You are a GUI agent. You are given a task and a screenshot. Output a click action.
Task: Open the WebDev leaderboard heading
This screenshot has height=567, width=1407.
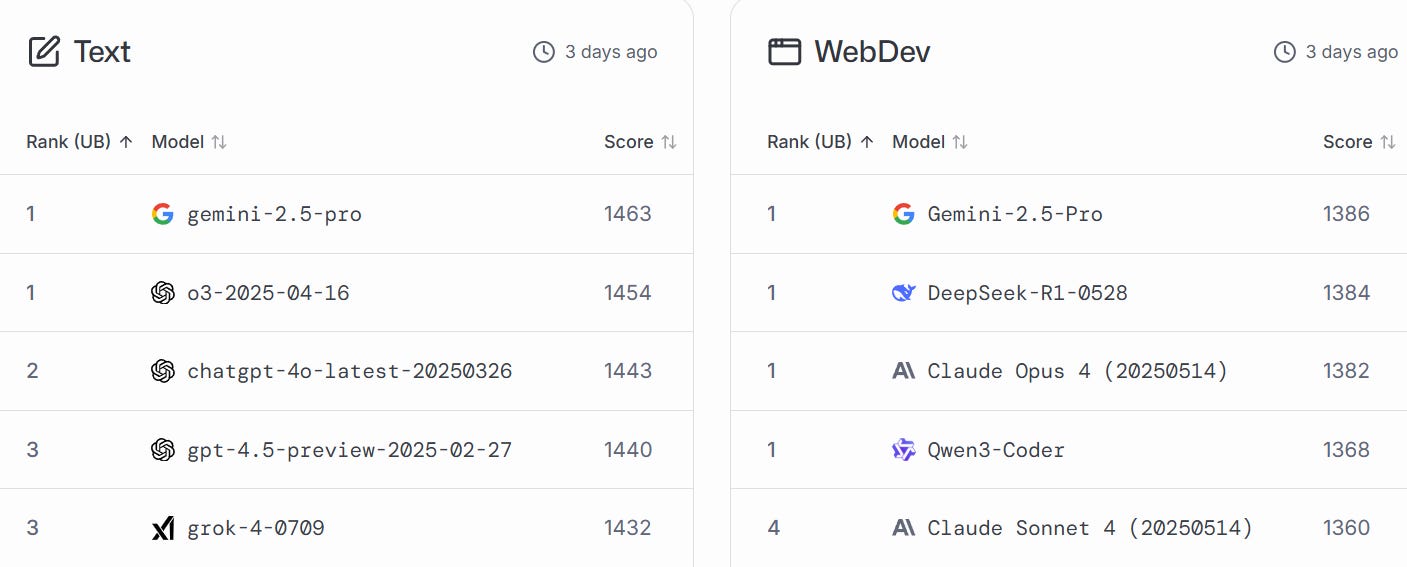pyautogui.click(x=872, y=51)
